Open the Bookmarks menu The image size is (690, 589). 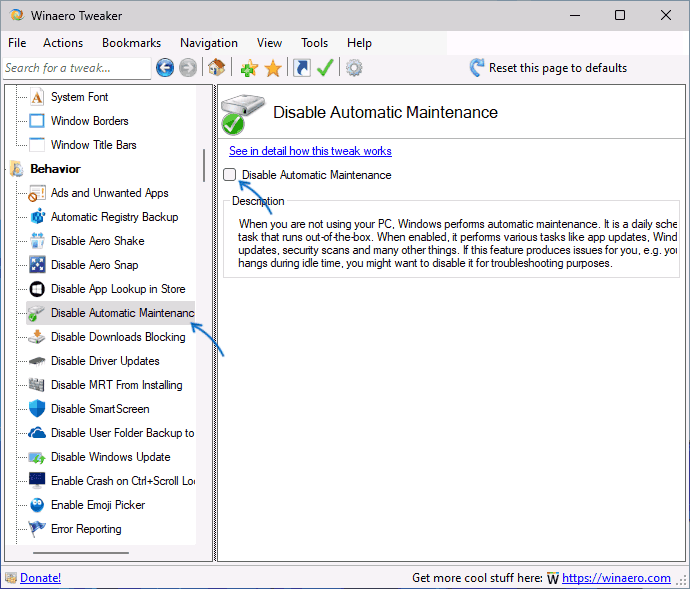[131, 43]
